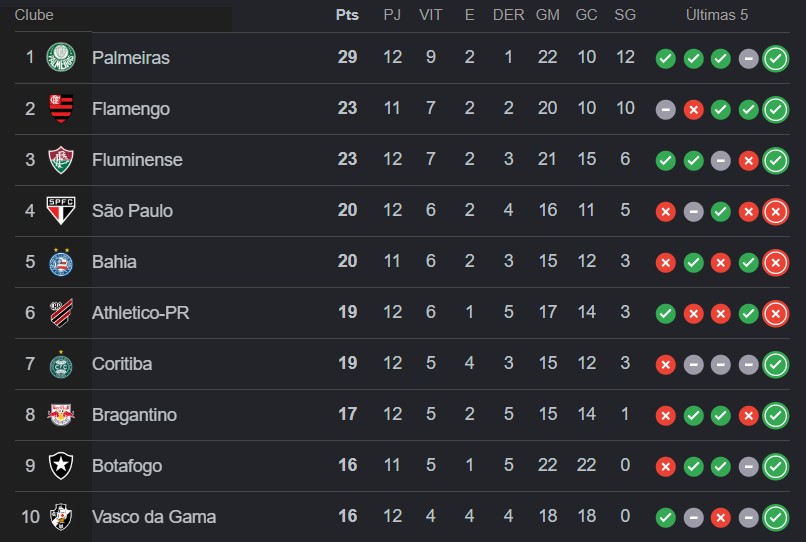
Task: Click the SG column header
Action: 625,15
